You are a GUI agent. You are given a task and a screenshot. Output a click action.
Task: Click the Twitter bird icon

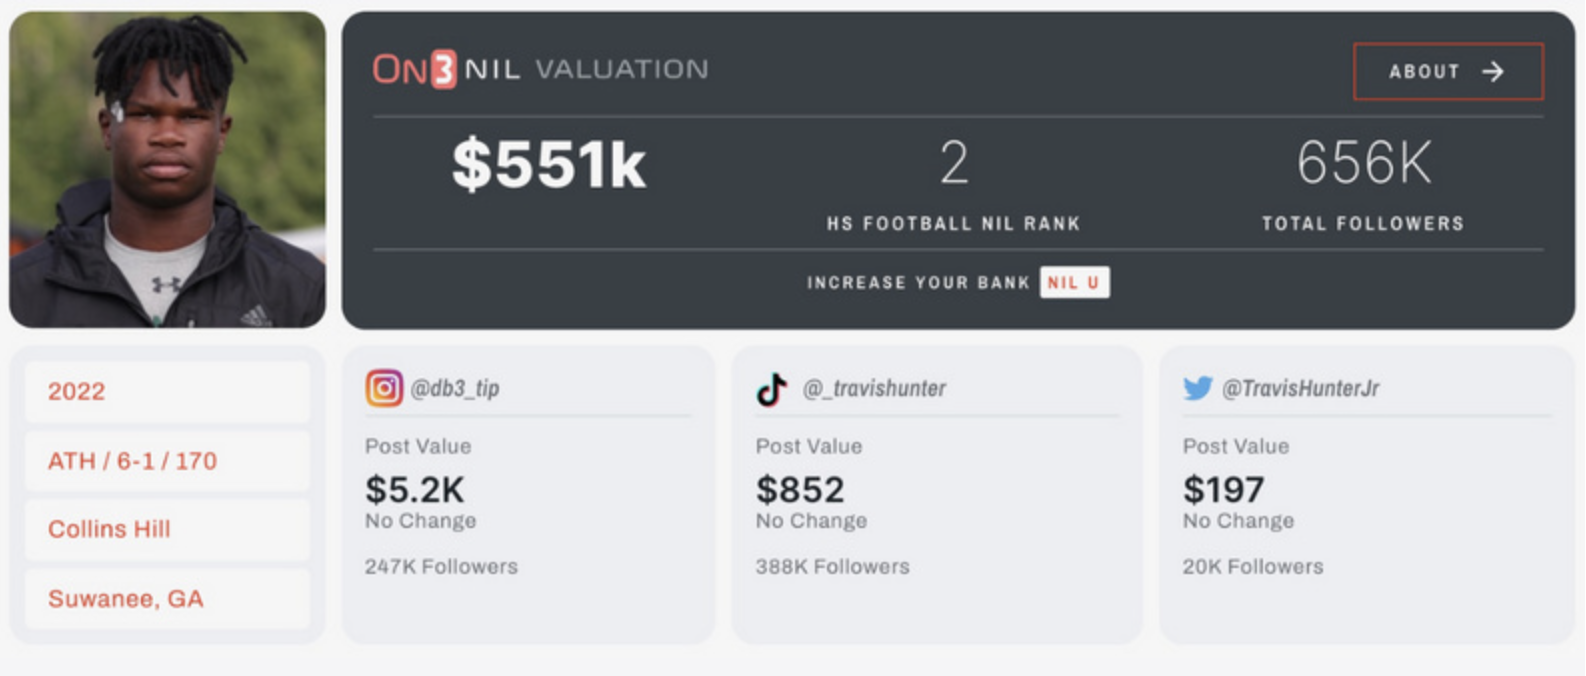[1198, 388]
